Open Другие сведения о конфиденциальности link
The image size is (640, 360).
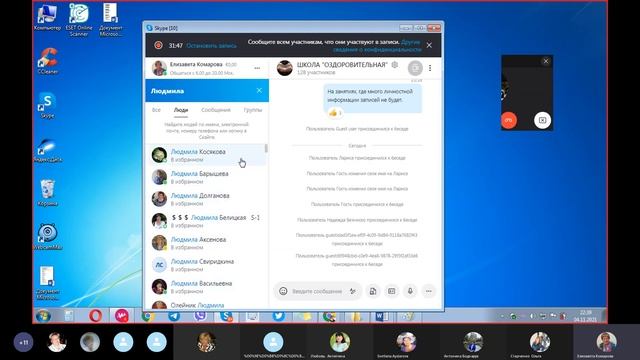pos(377,45)
